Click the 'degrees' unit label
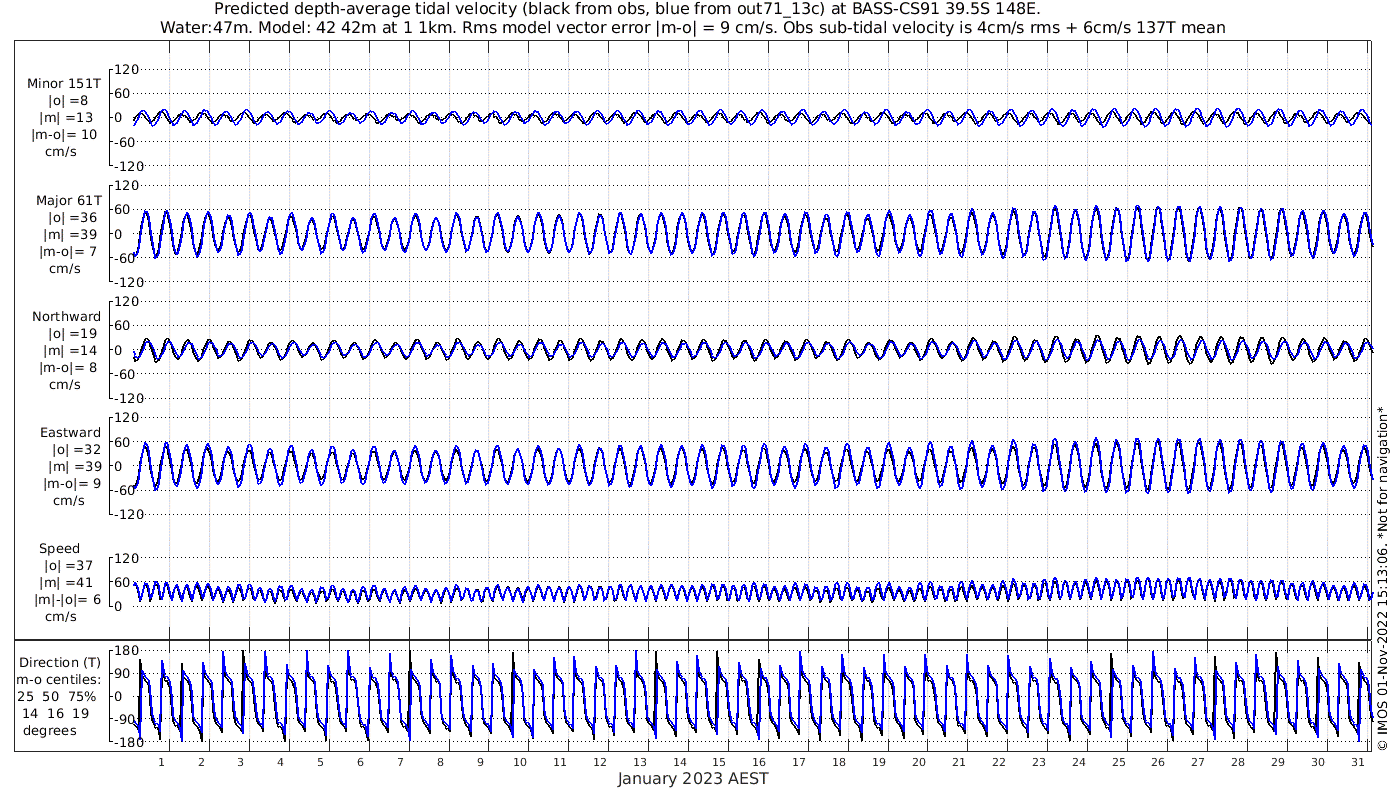This screenshot has width=1400, height=800. 50,730
